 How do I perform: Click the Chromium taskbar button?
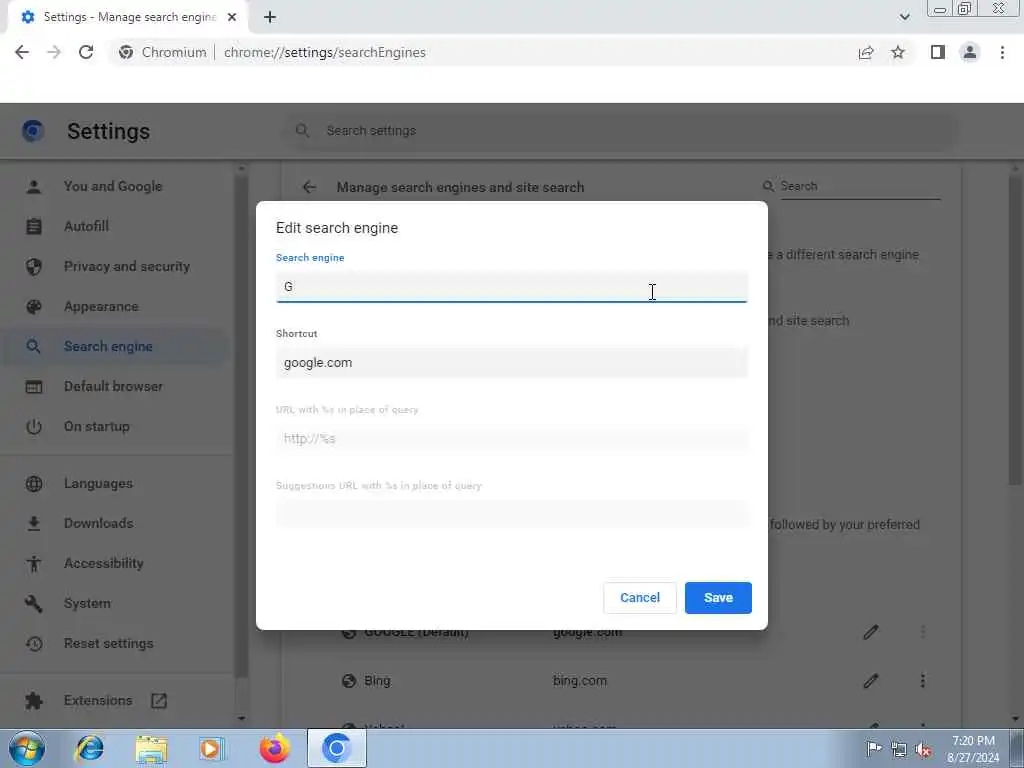tap(337, 748)
